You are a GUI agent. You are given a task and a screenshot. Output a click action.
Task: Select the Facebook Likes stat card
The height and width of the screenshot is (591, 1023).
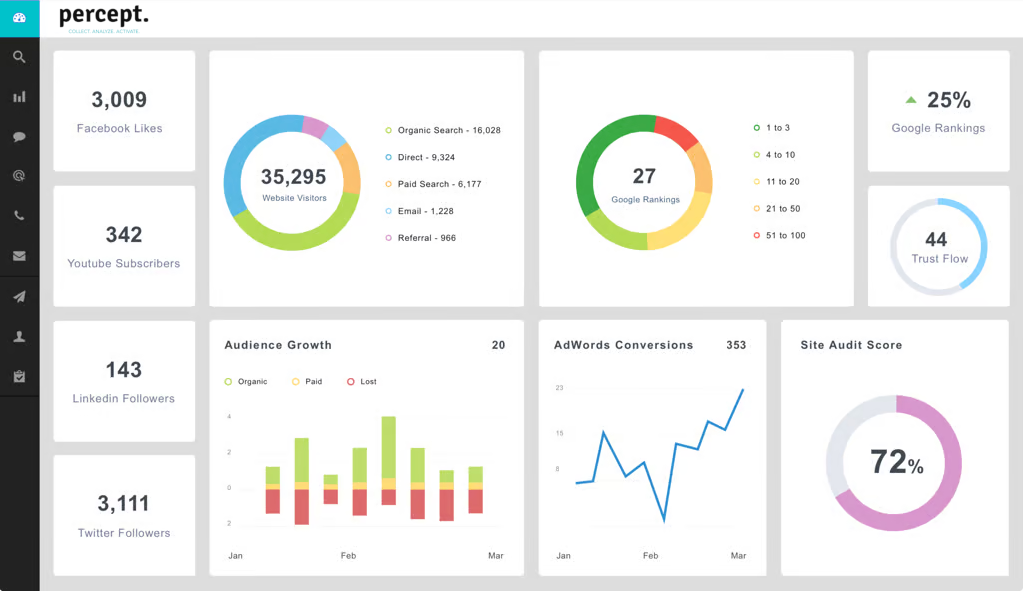click(123, 111)
